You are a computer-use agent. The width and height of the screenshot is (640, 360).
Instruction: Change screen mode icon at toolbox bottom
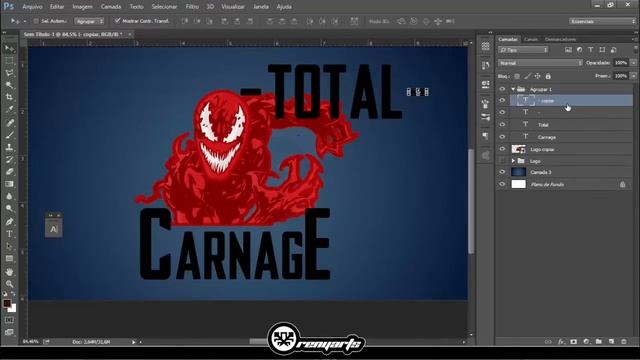9,332
